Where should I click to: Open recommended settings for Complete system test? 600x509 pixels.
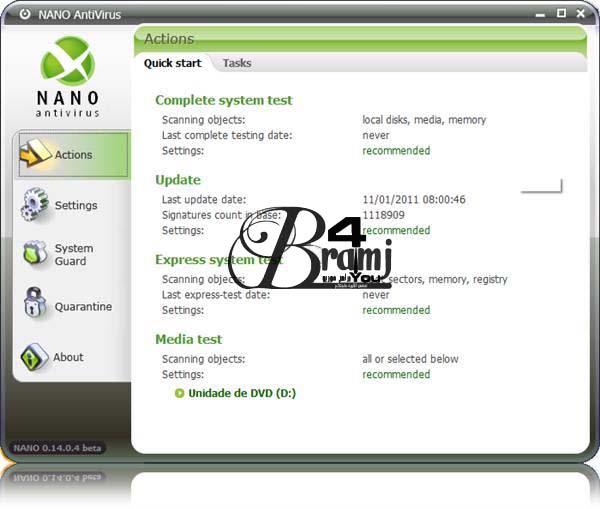click(396, 150)
